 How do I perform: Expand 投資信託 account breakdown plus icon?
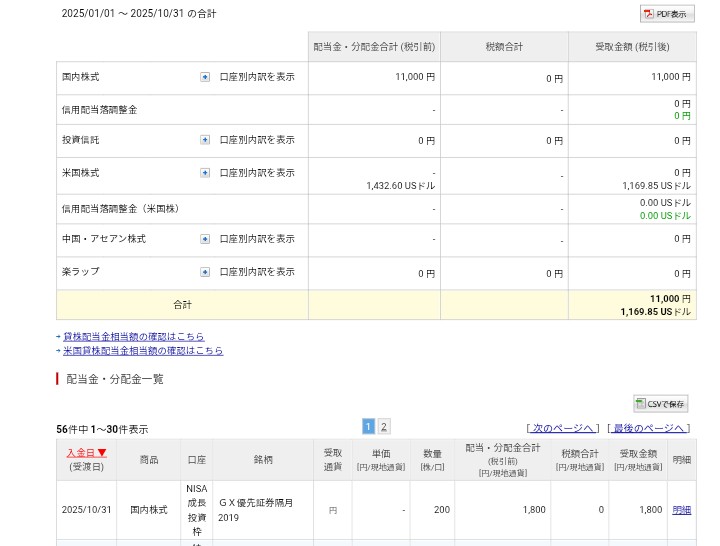(205, 141)
